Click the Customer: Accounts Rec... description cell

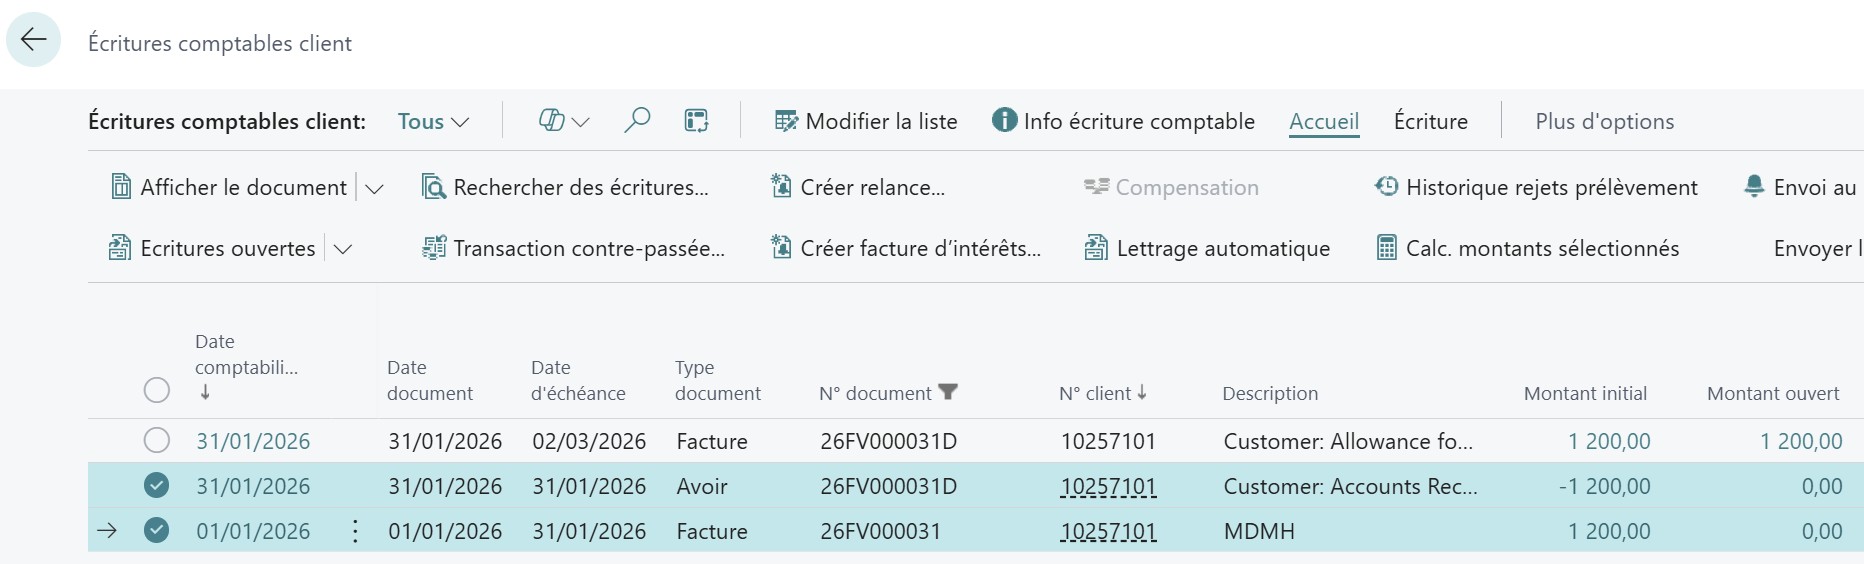(1350, 486)
